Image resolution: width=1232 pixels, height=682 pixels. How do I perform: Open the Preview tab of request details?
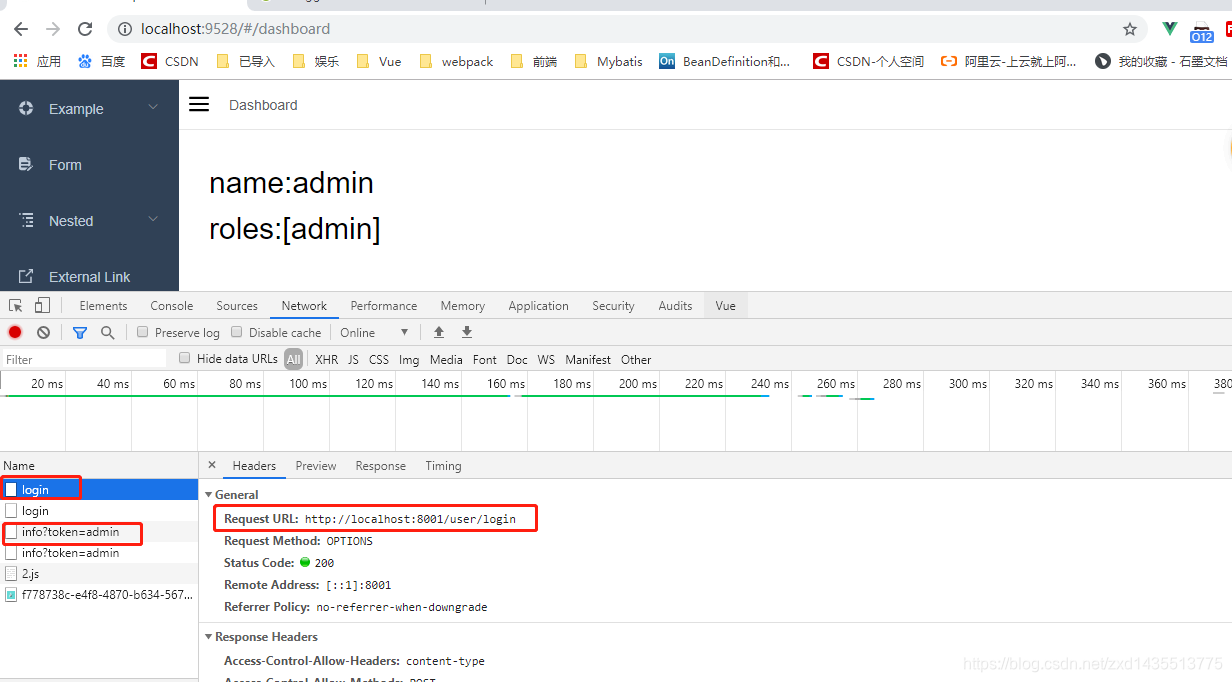(x=316, y=465)
